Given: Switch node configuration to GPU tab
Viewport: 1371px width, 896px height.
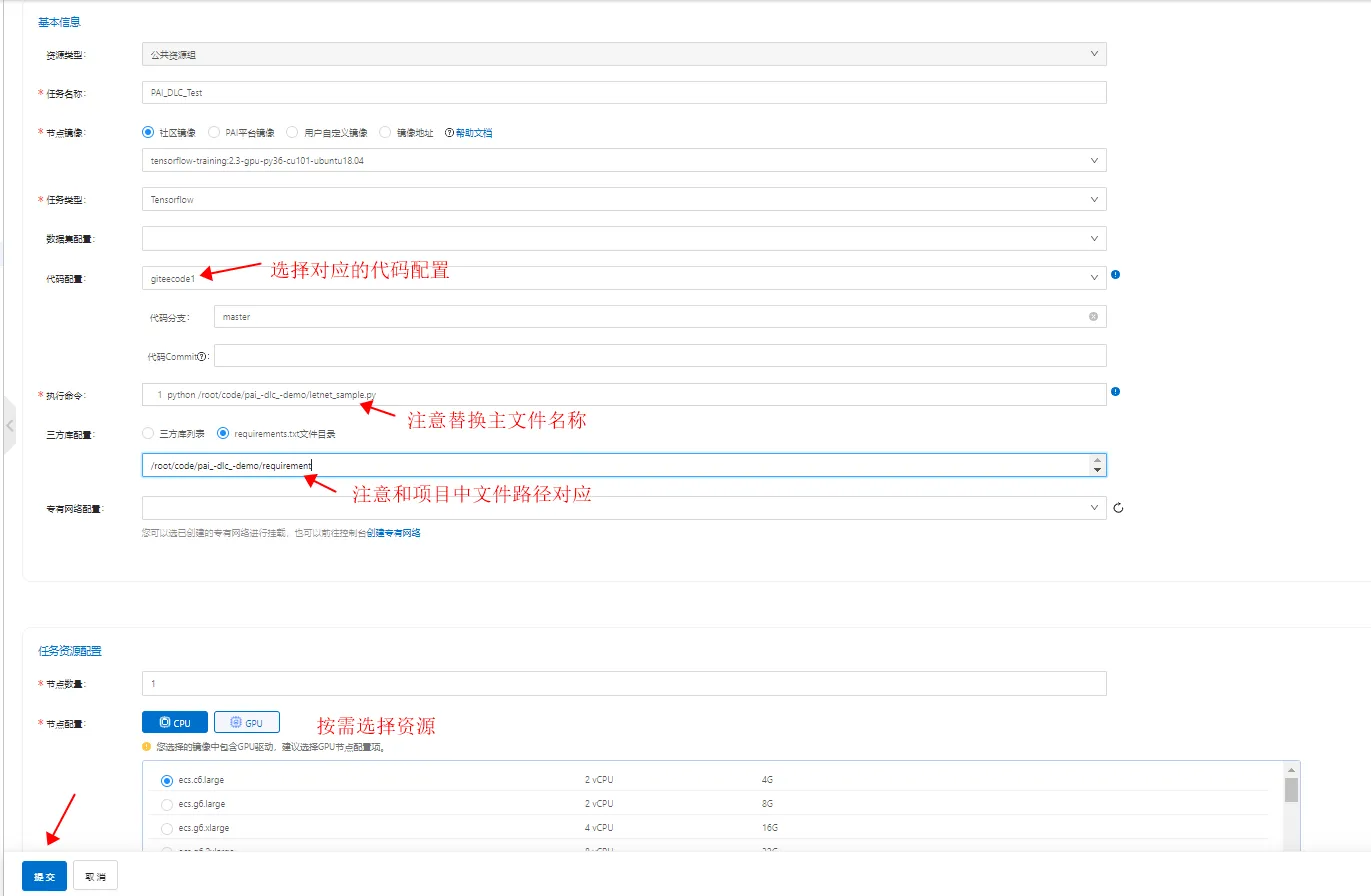Looking at the screenshot, I should [246, 722].
